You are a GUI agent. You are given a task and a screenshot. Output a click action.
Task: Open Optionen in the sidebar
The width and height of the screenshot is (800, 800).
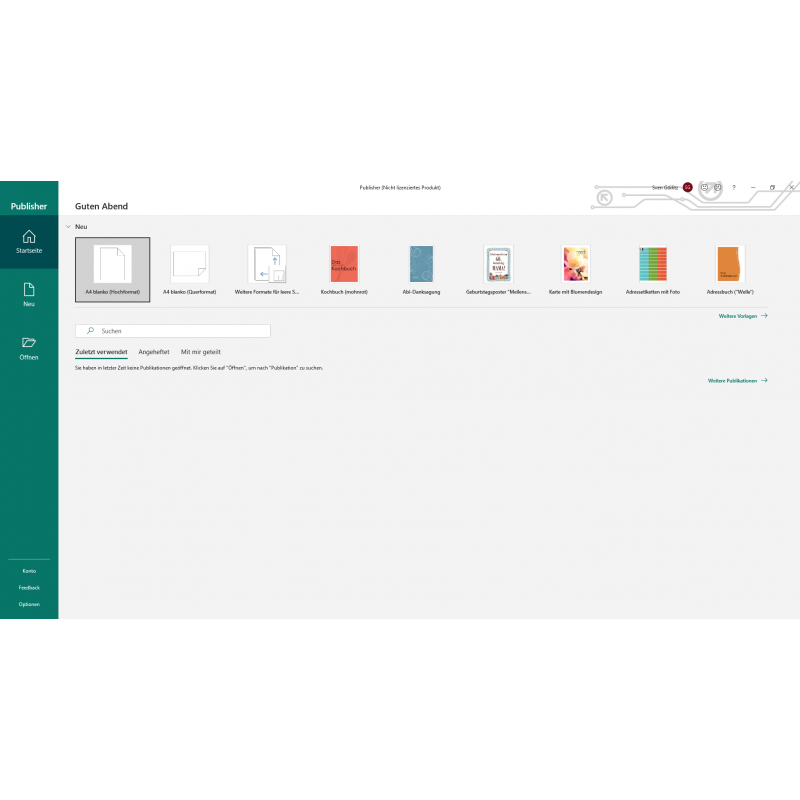[29, 604]
